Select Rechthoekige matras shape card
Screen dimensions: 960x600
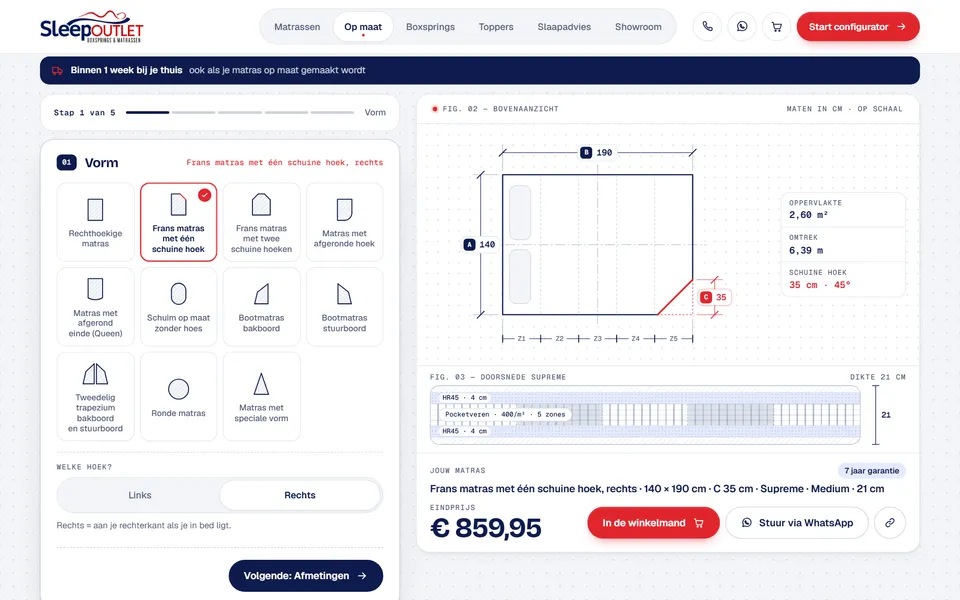[x=96, y=222]
